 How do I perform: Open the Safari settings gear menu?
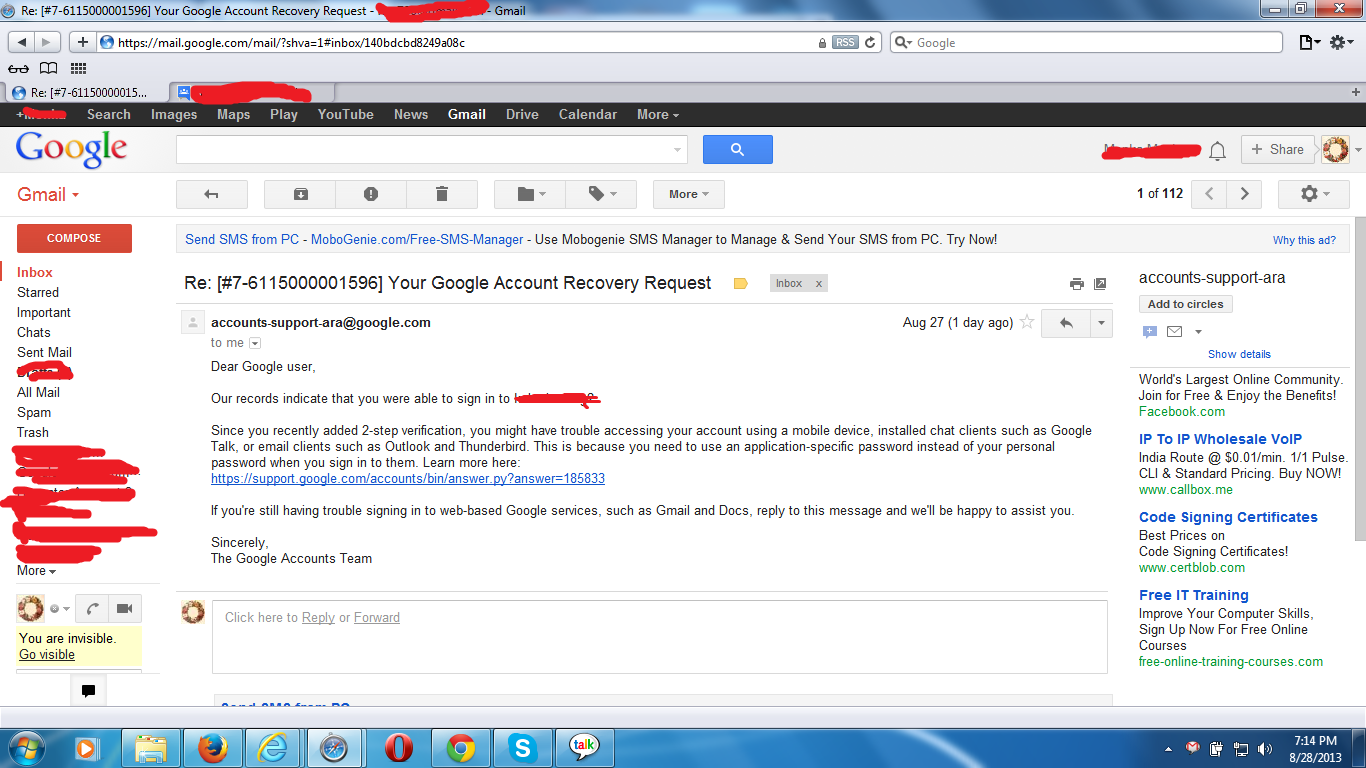[1342, 43]
